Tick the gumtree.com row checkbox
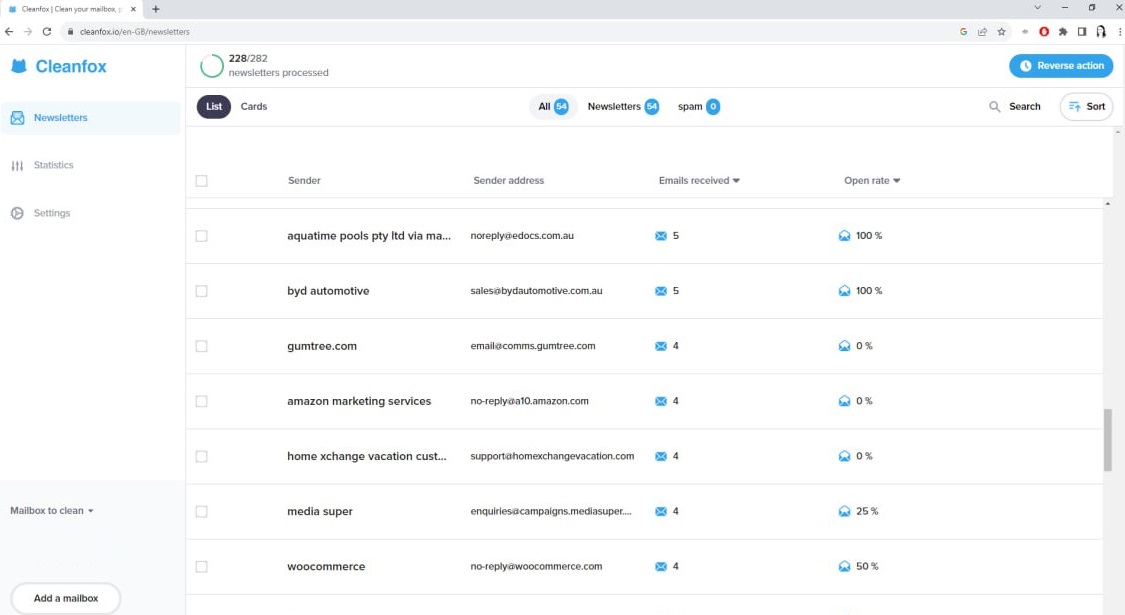Viewport: 1125px width, 615px height. click(x=202, y=347)
